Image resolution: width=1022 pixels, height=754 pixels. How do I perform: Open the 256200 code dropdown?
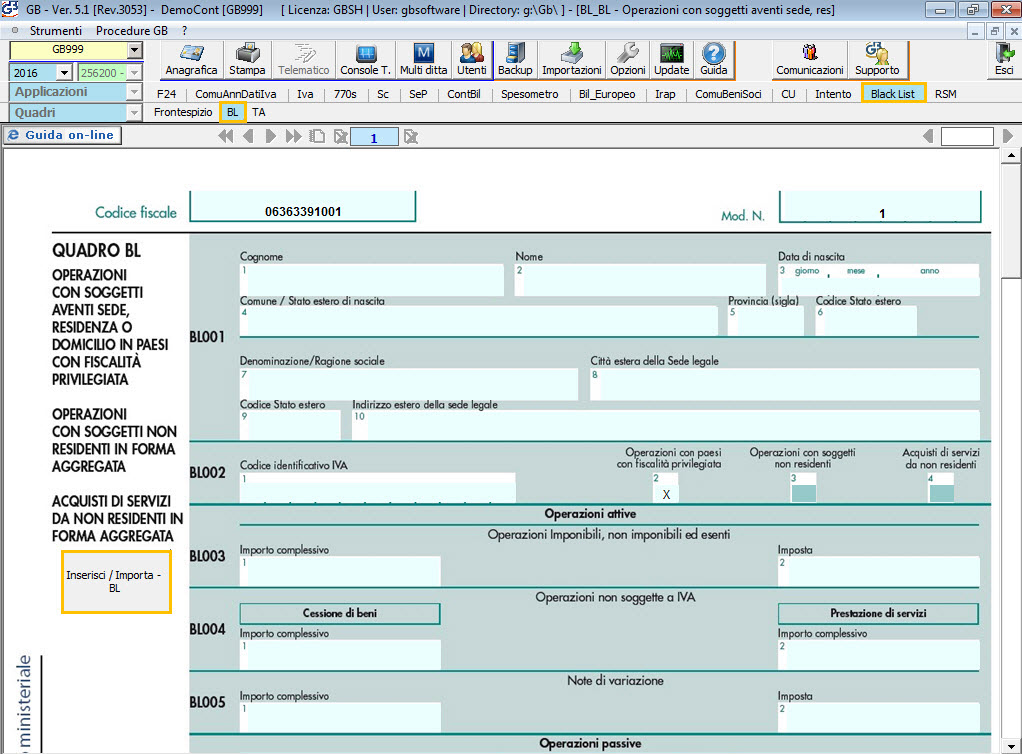click(134, 72)
